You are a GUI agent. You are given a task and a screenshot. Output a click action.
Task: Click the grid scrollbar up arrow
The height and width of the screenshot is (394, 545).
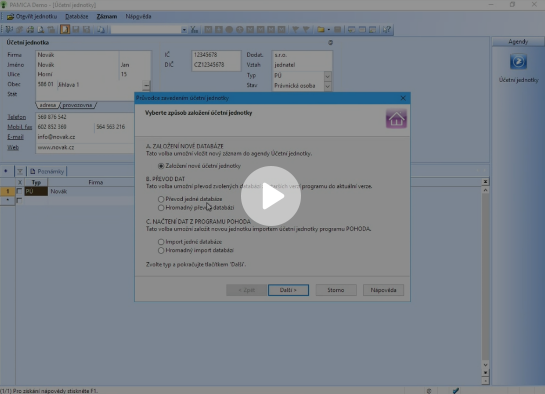coord(485,190)
